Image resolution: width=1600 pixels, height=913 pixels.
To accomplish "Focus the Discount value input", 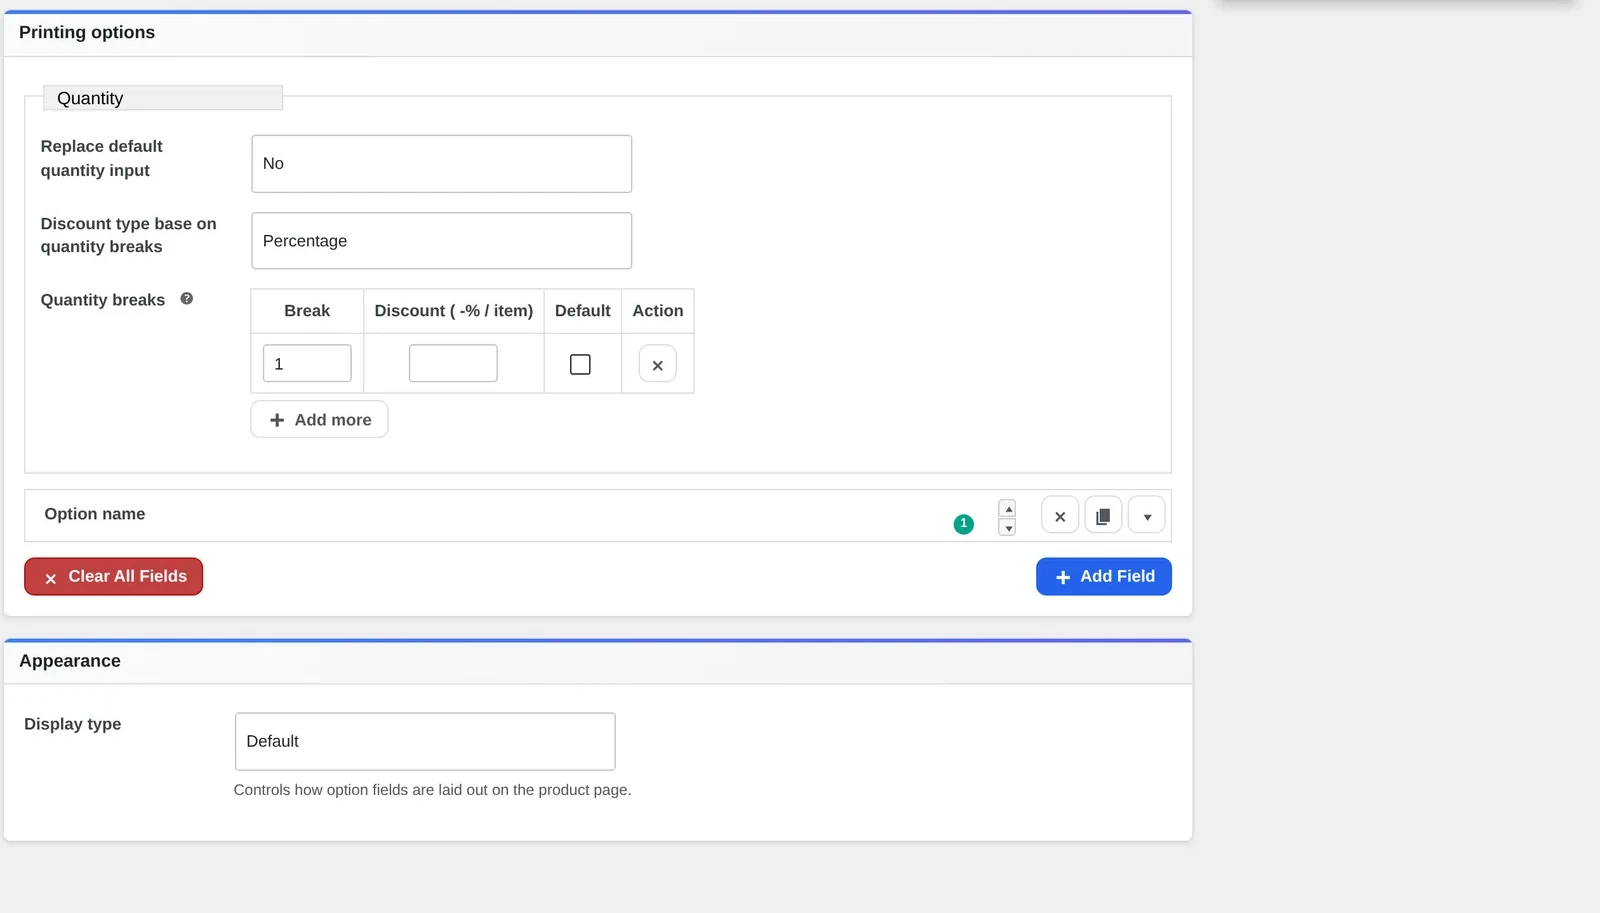I will click(453, 363).
